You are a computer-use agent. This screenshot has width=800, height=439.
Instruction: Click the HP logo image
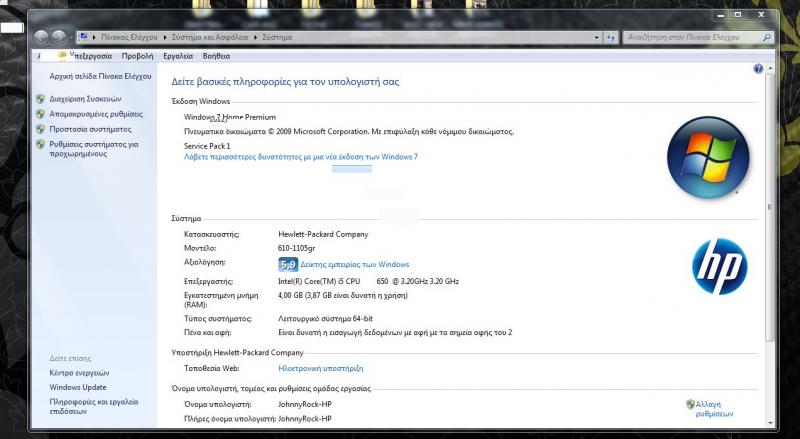(719, 266)
